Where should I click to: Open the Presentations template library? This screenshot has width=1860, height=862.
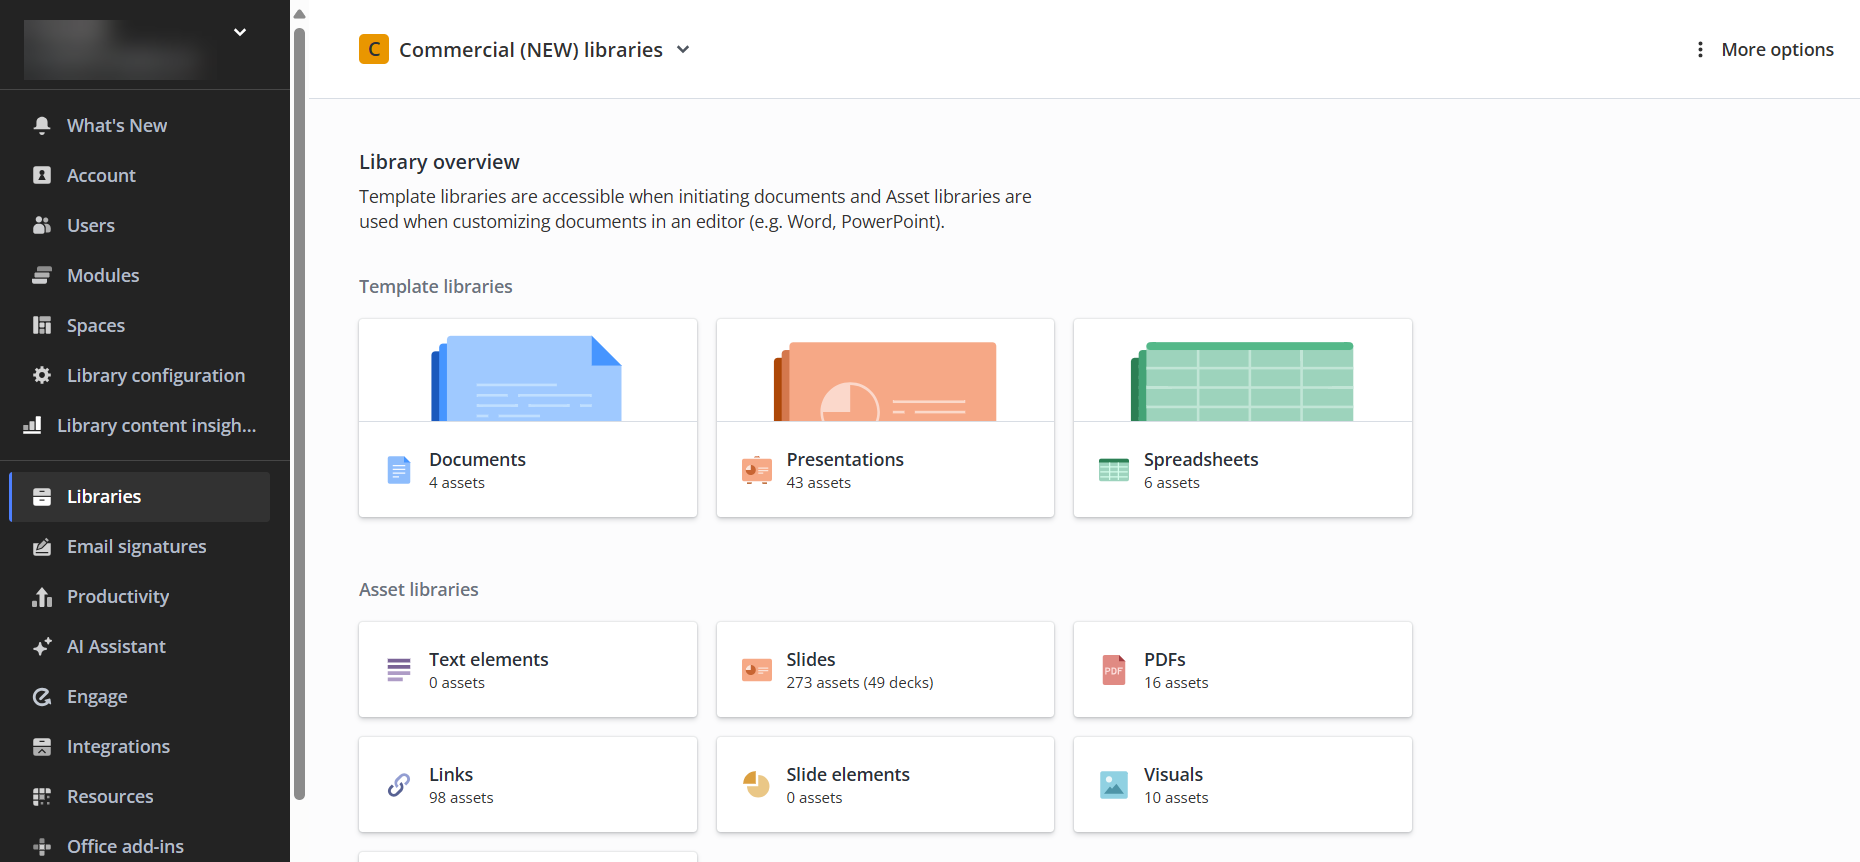[885, 418]
